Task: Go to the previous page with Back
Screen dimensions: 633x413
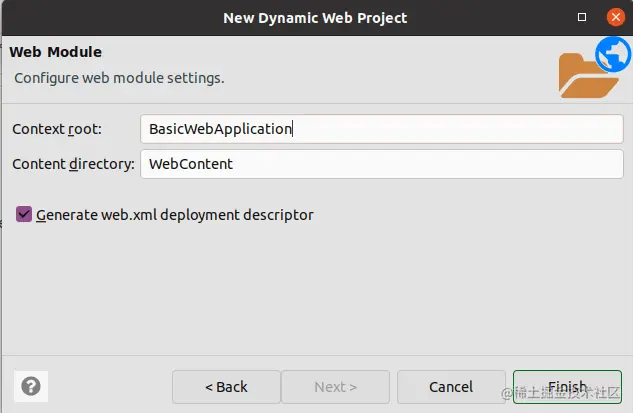Action: 226,387
